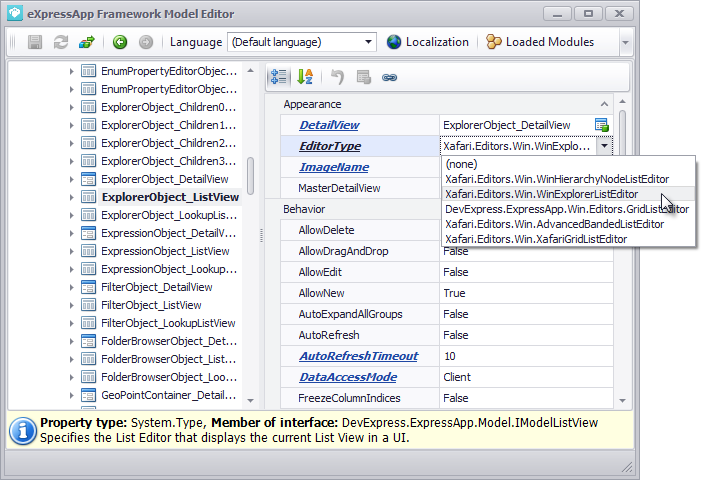Click the splitter grip between panels
This screenshot has width=701, height=480.
click(x=261, y=235)
